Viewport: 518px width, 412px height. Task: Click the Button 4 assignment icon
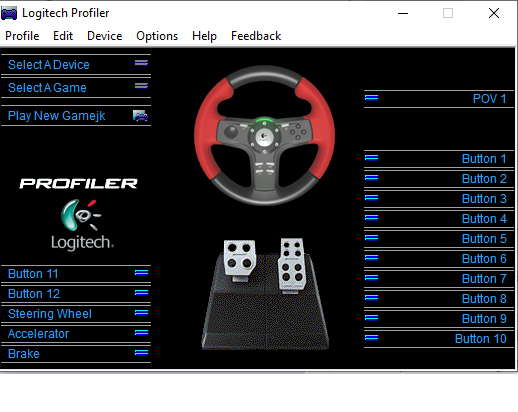pos(371,218)
